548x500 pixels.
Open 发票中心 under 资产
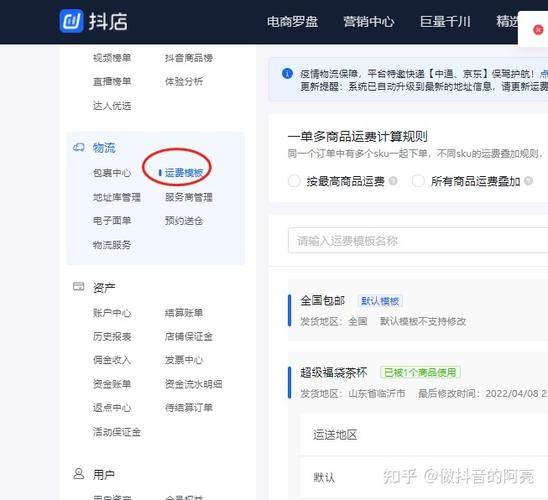(x=184, y=360)
